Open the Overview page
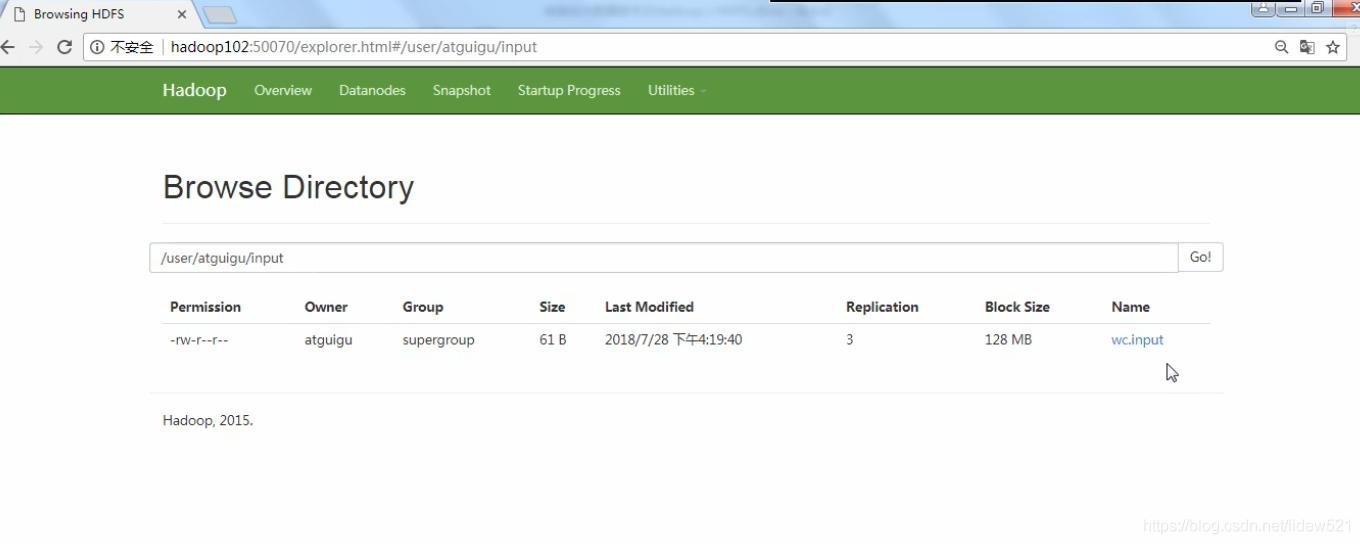The height and width of the screenshot is (544, 1360). (x=283, y=90)
